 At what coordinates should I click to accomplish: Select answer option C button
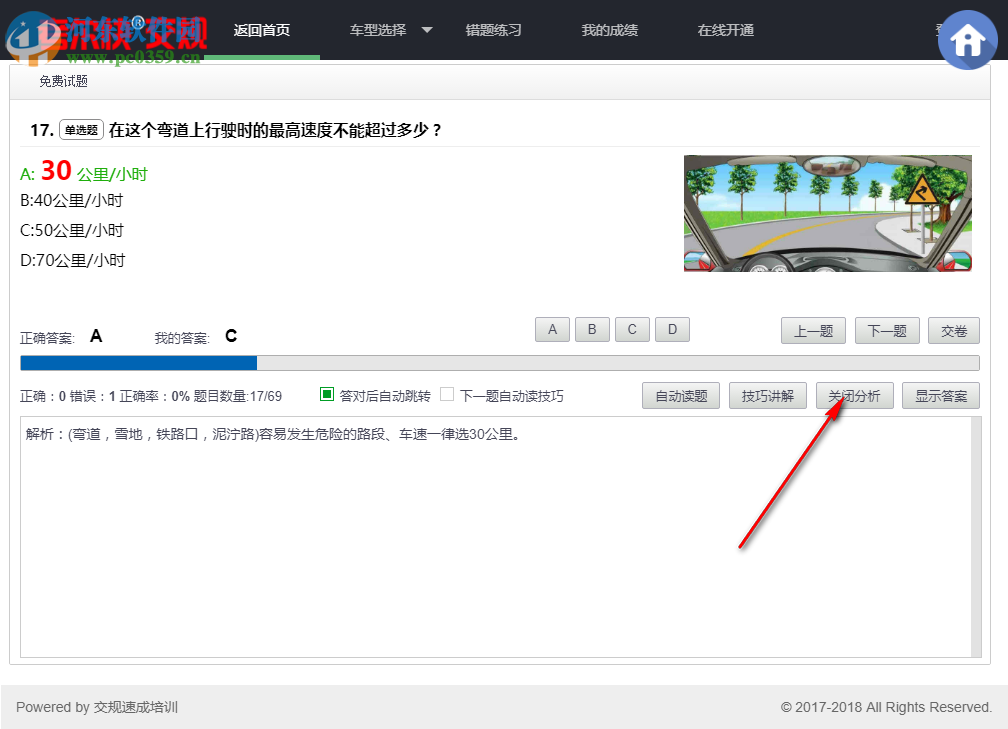632,329
